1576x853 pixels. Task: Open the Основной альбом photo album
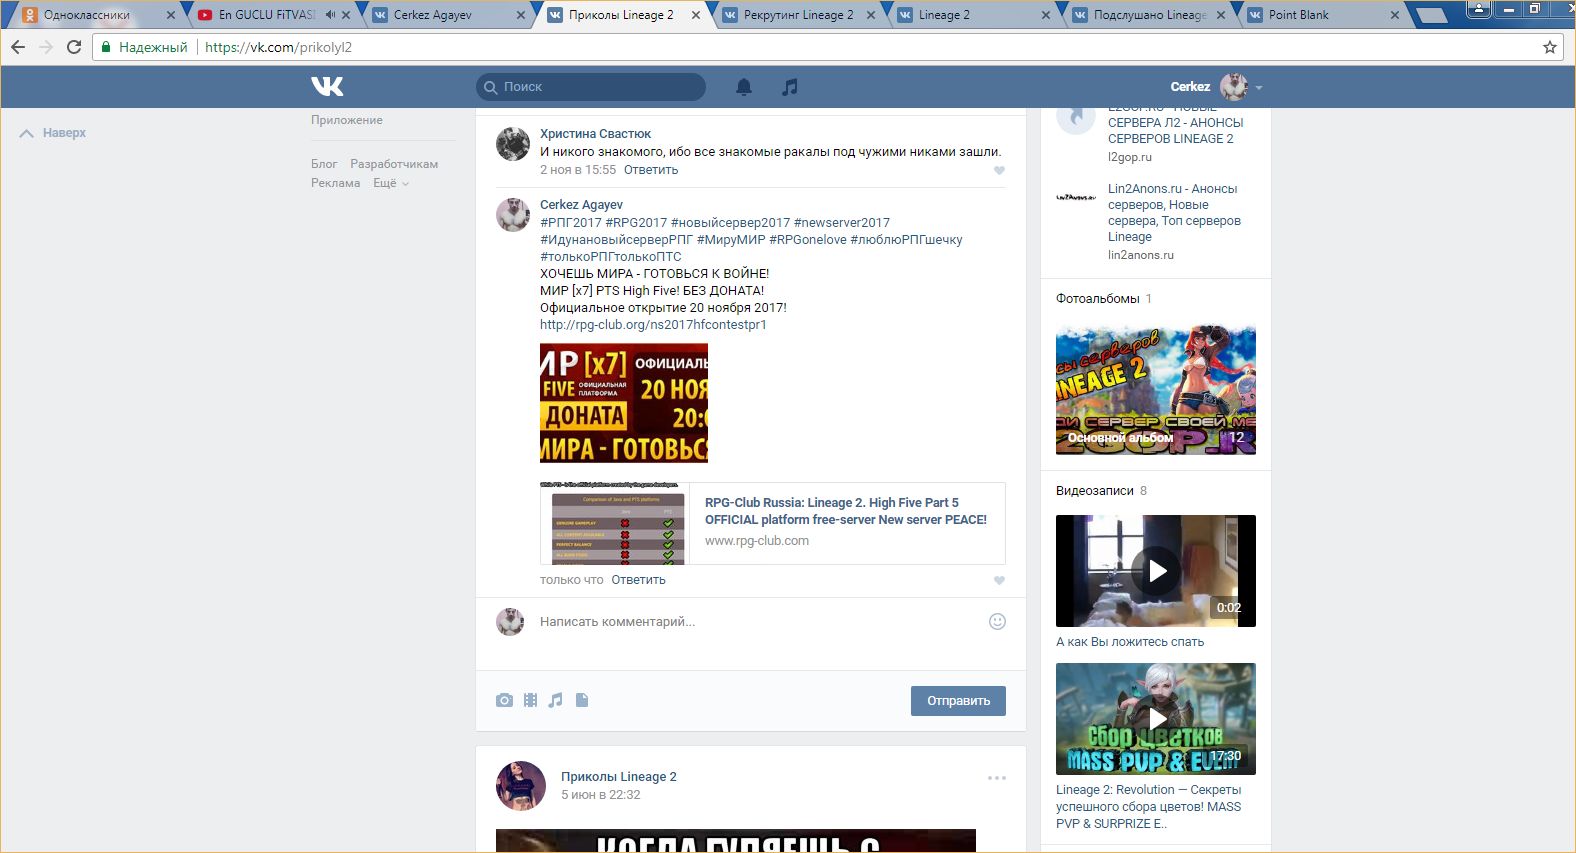pyautogui.click(x=1156, y=390)
